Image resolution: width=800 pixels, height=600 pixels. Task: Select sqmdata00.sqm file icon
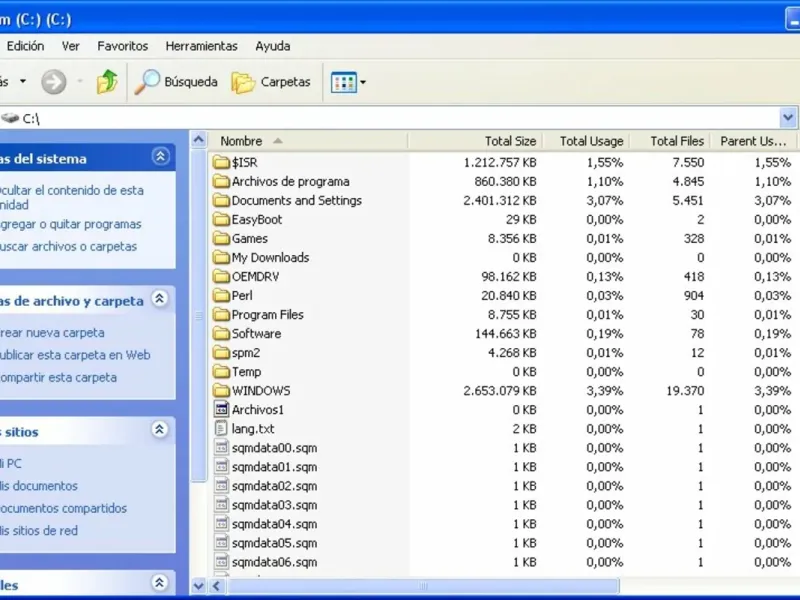[221, 447]
